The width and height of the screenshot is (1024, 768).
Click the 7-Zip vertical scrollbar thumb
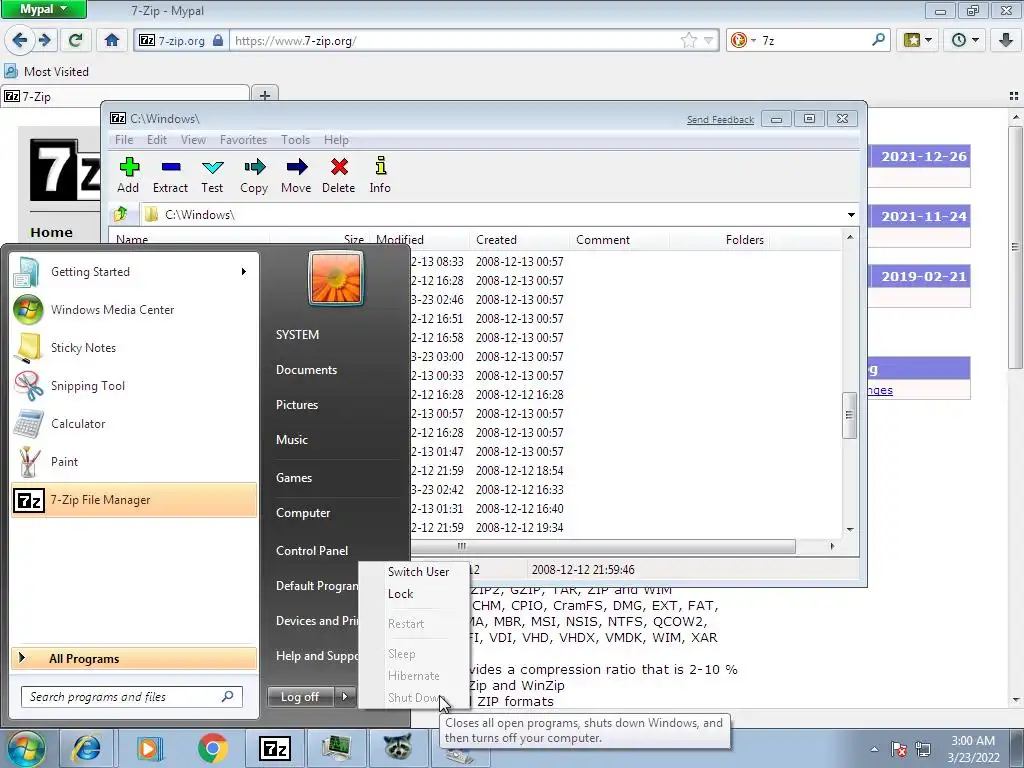(x=849, y=415)
